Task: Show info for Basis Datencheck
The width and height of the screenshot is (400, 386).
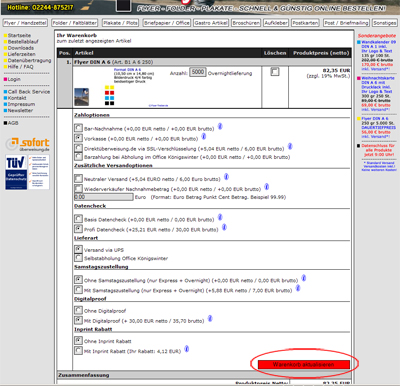Action: pyautogui.click(x=220, y=217)
